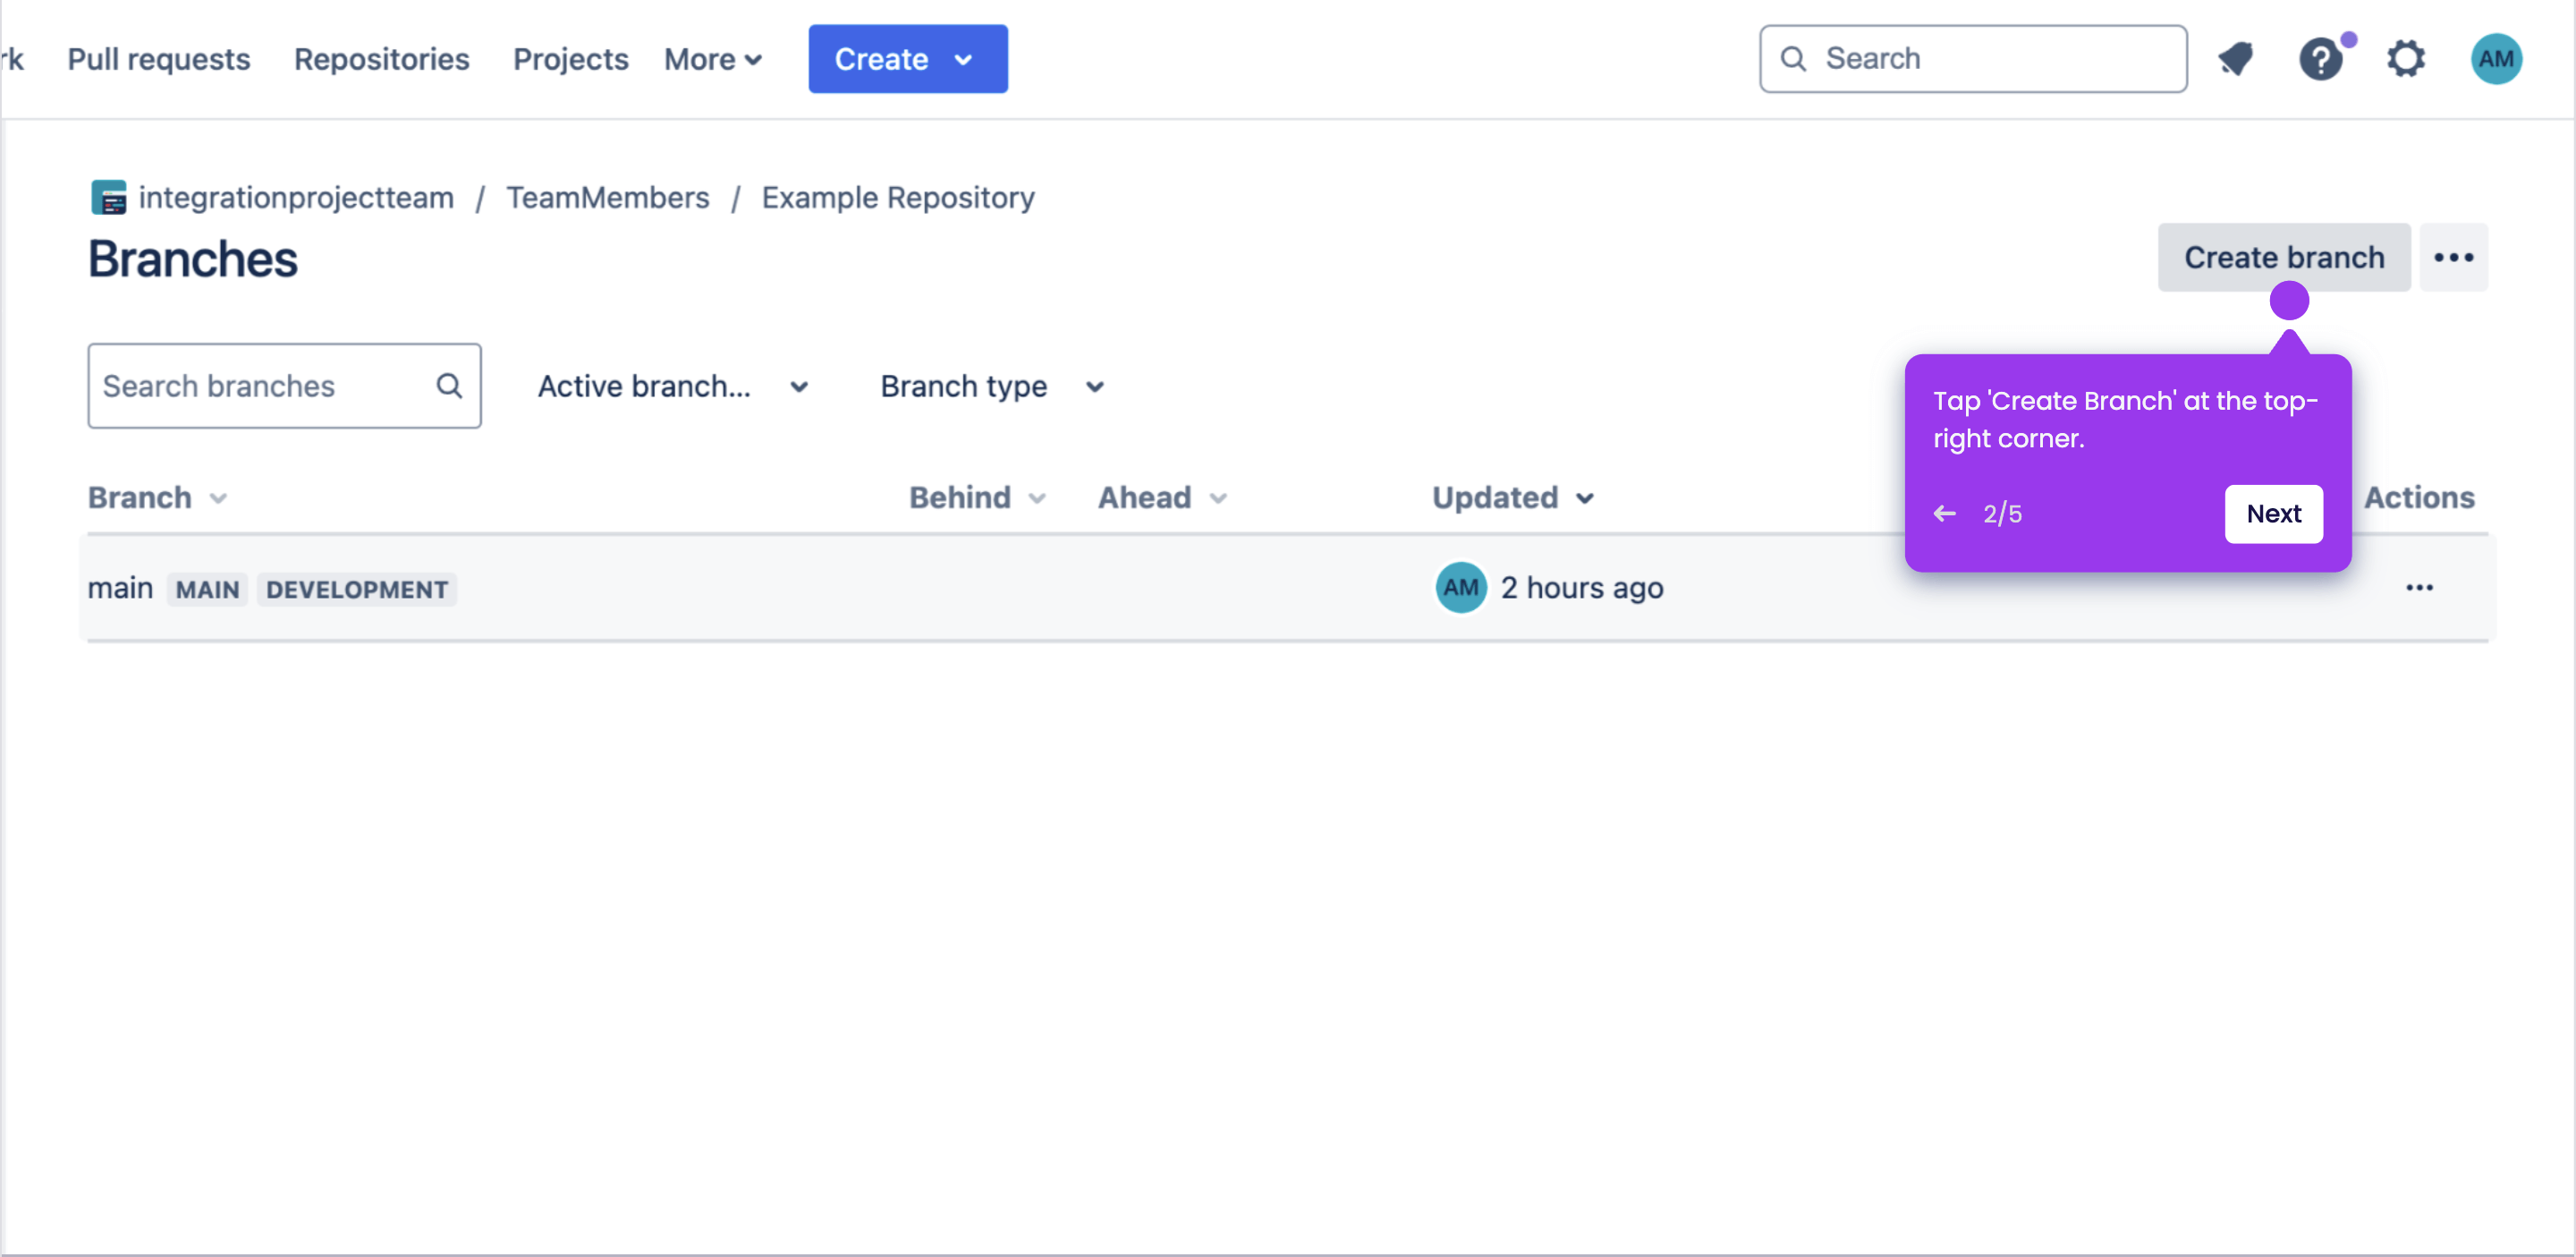Open the Active branches filter dropdown
The image size is (2576, 1257).
click(673, 387)
